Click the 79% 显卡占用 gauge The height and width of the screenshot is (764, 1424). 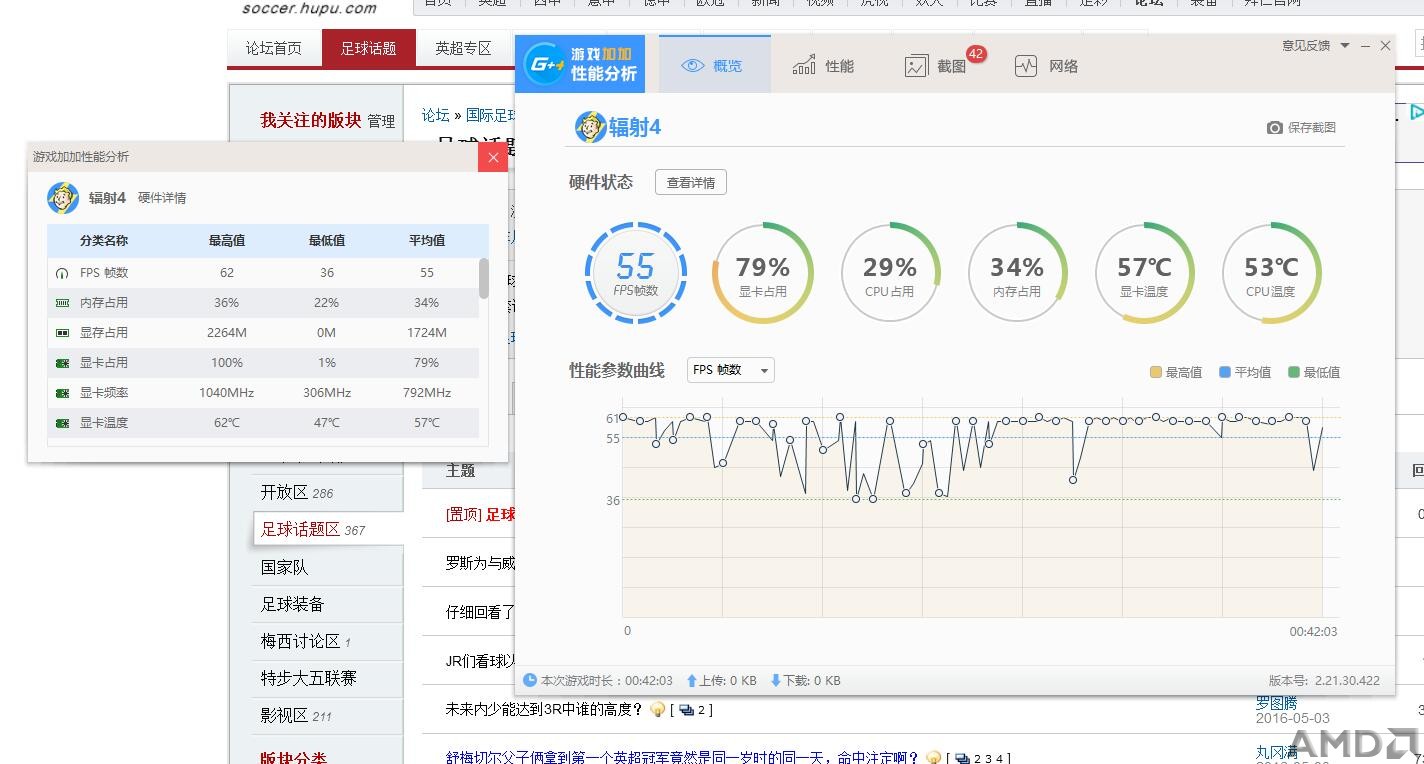tap(763, 273)
